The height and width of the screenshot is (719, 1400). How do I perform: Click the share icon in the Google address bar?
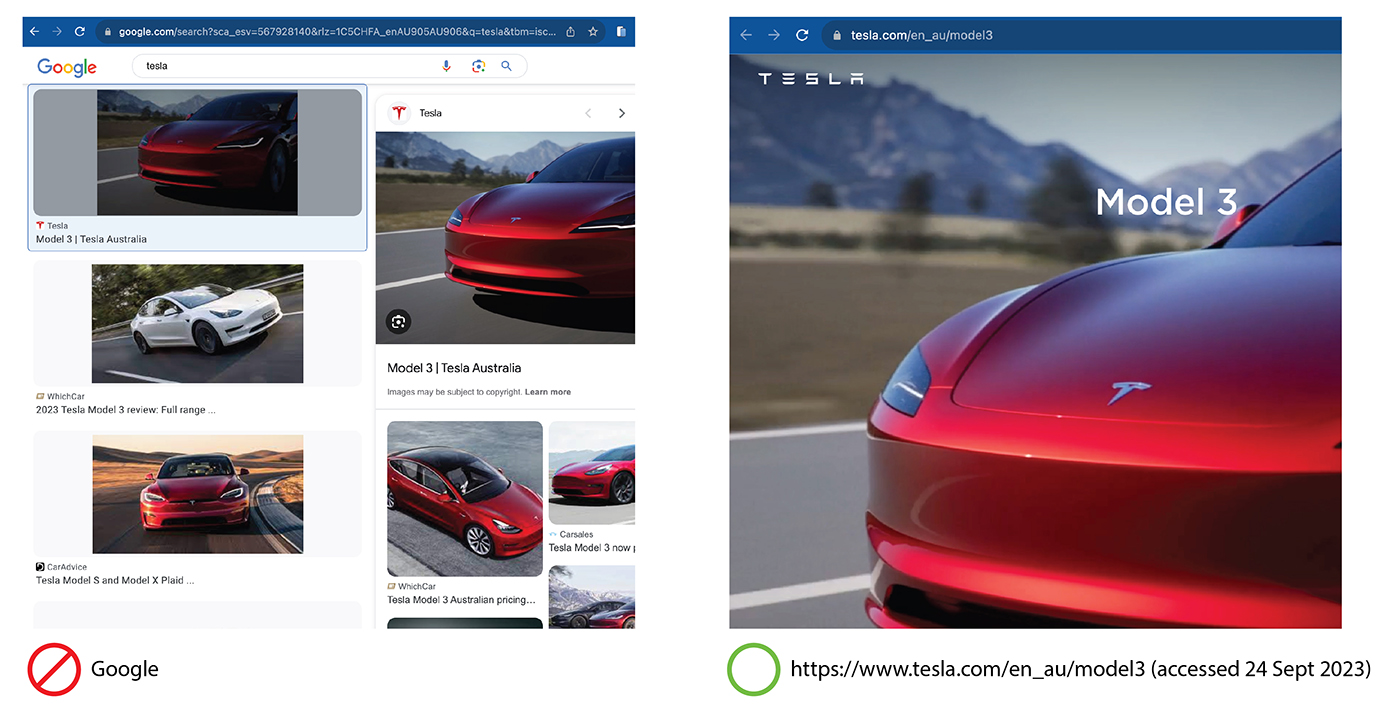(569, 31)
